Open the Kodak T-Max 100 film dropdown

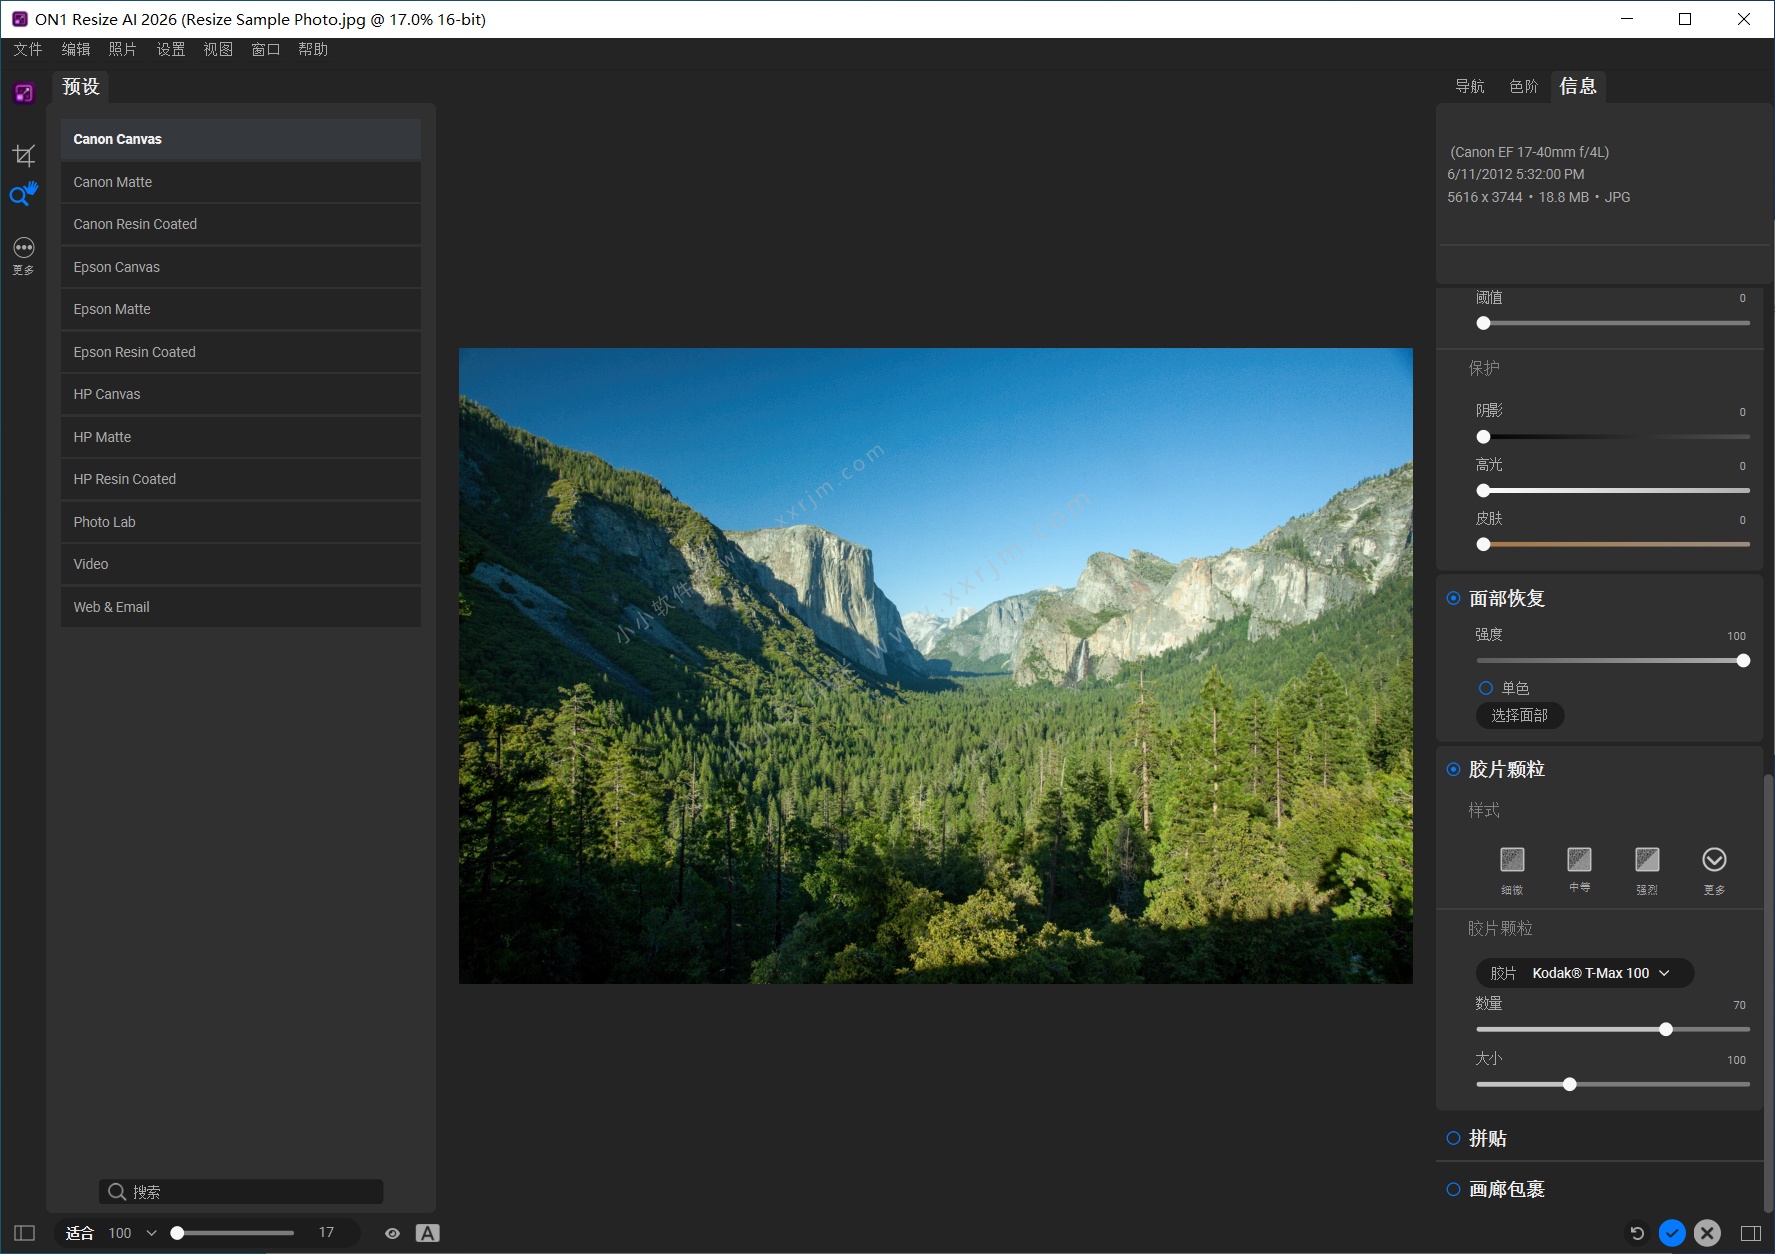[1584, 973]
